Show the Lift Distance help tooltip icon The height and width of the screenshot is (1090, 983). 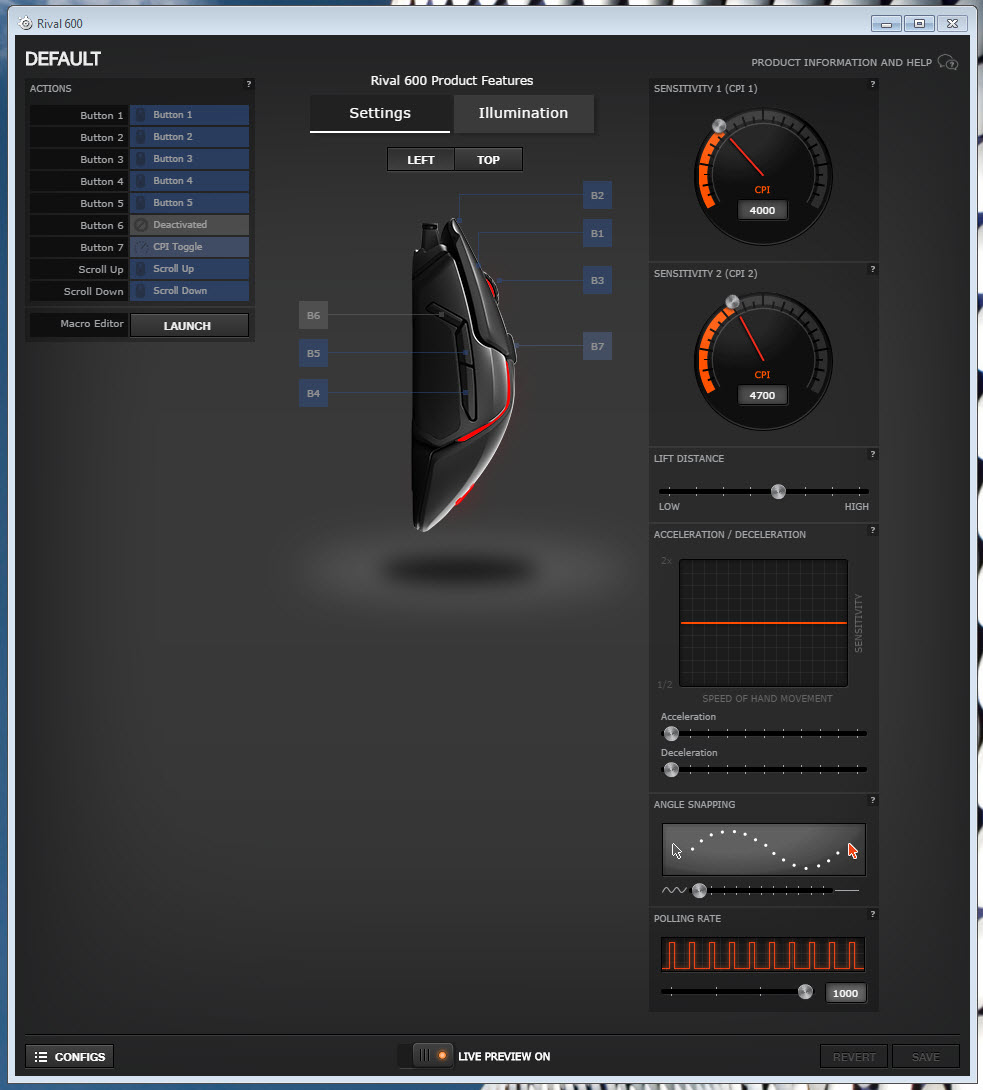click(872, 454)
